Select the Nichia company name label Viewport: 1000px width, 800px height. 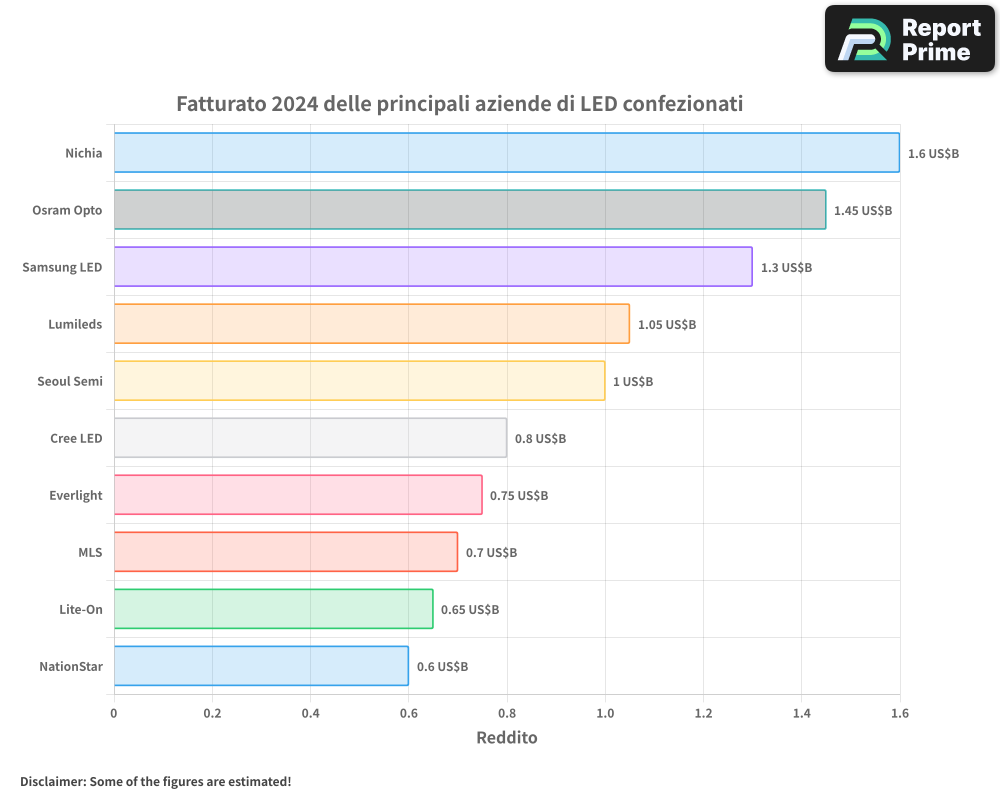point(83,153)
